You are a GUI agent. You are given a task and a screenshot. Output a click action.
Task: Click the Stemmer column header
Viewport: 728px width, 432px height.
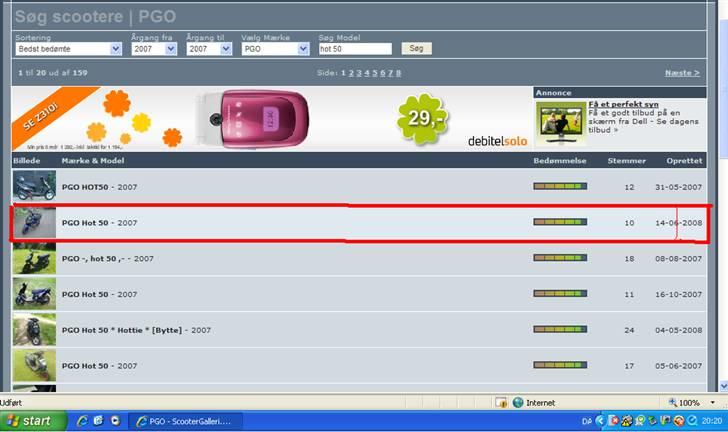[x=626, y=161]
